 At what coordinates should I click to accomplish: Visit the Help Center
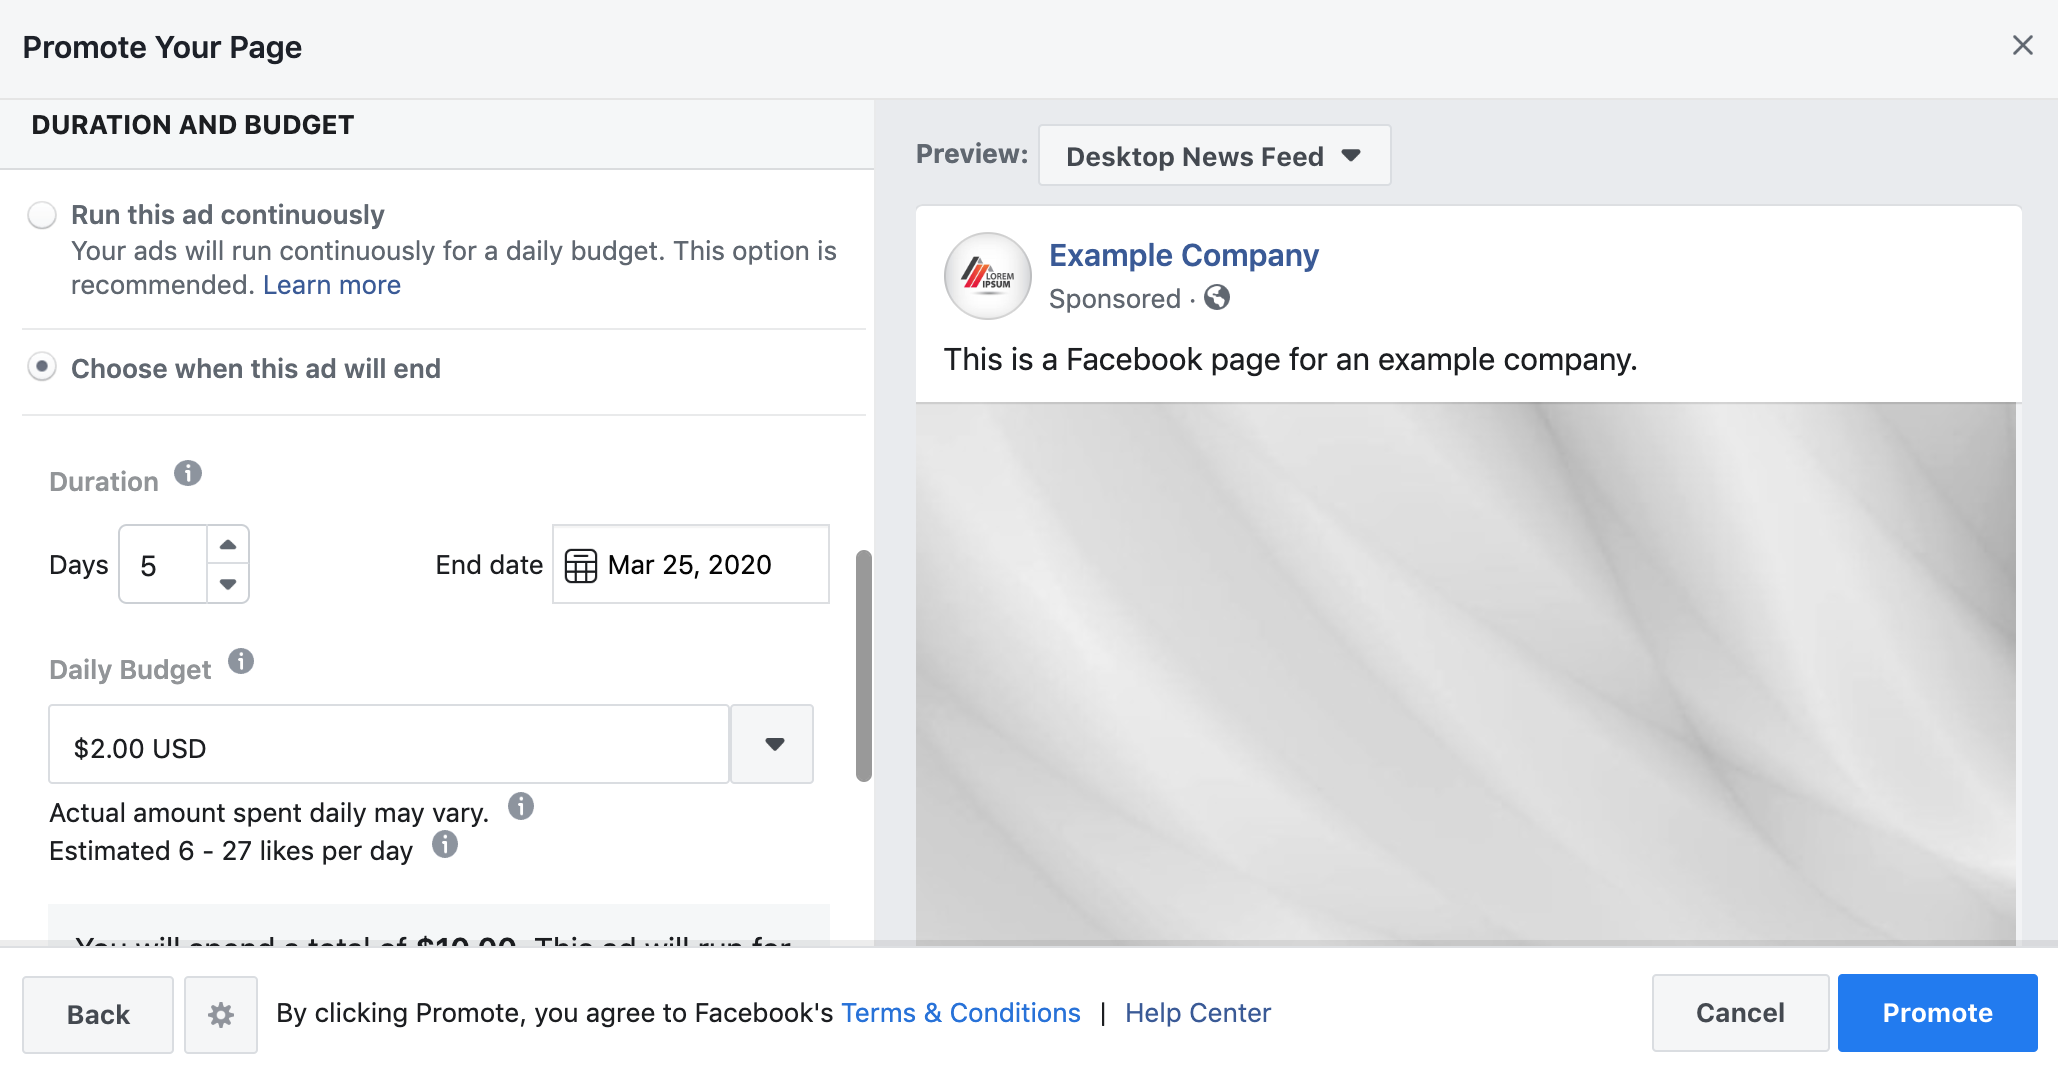point(1197,1013)
